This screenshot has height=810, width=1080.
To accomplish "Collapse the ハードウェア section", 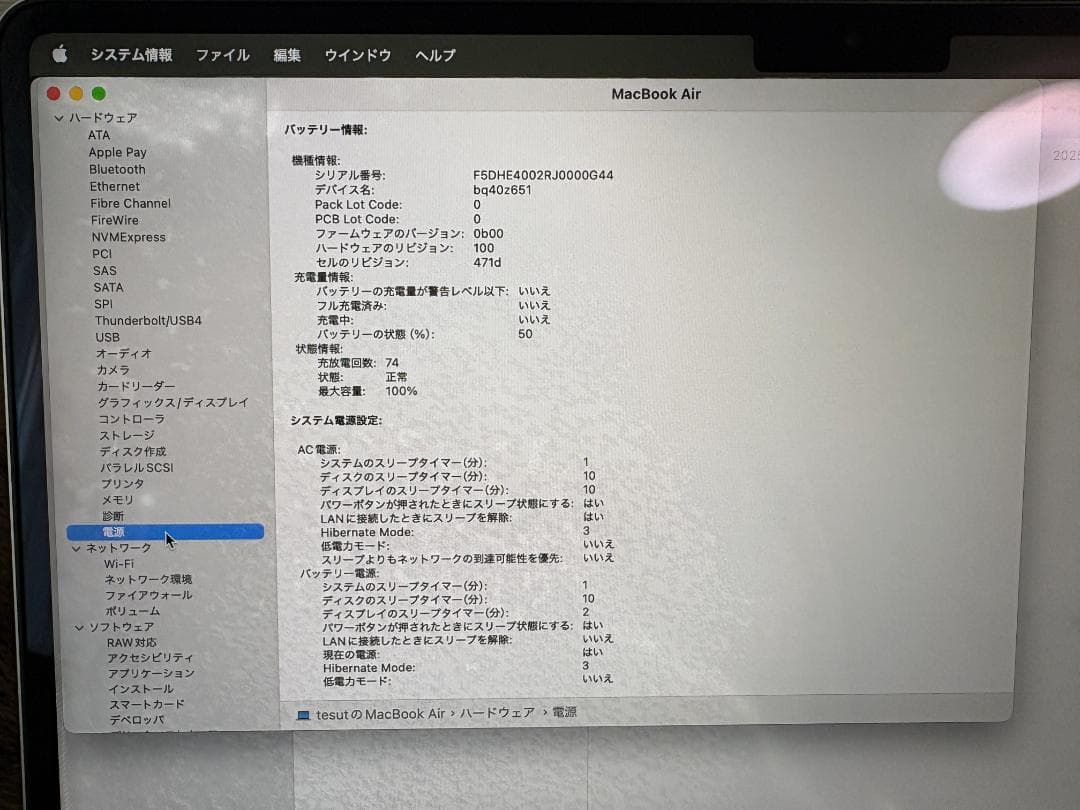I will [60, 117].
